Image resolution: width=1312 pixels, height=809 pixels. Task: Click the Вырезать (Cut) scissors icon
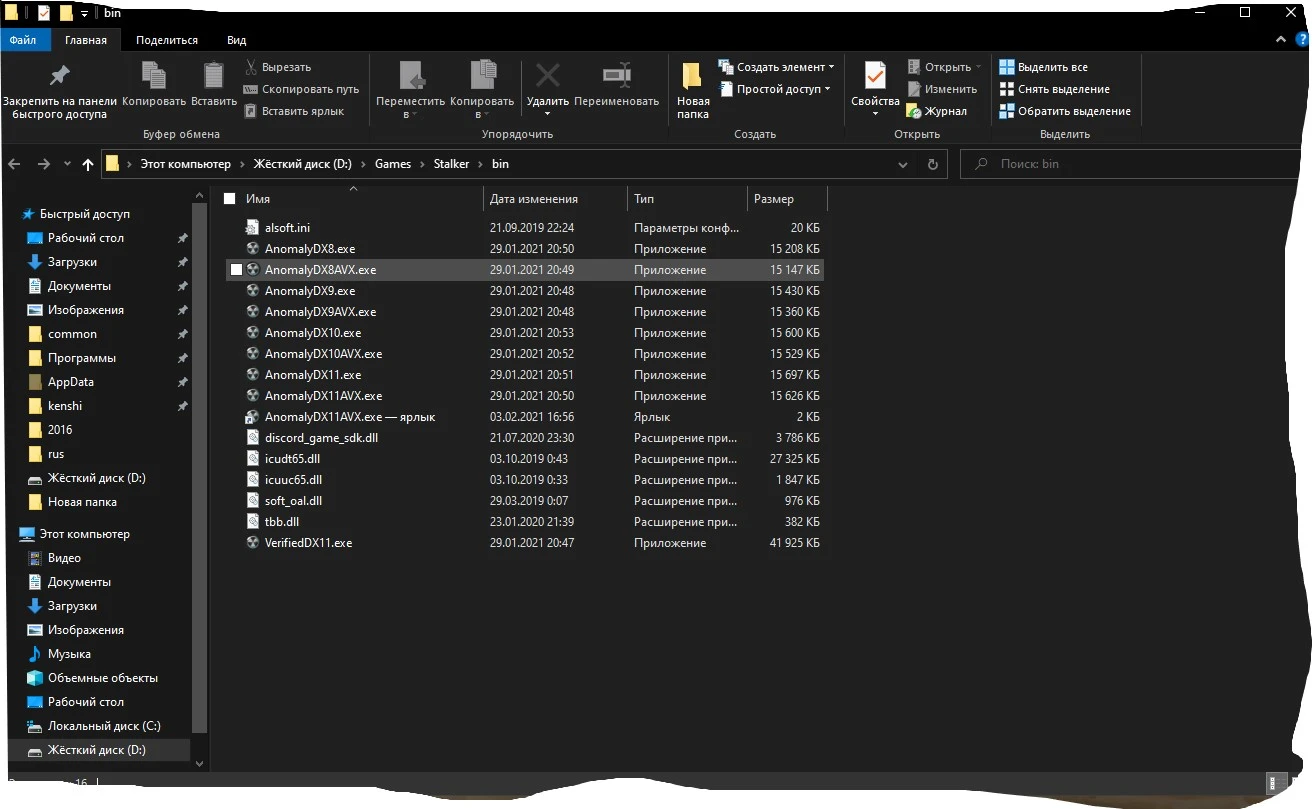pyautogui.click(x=252, y=67)
